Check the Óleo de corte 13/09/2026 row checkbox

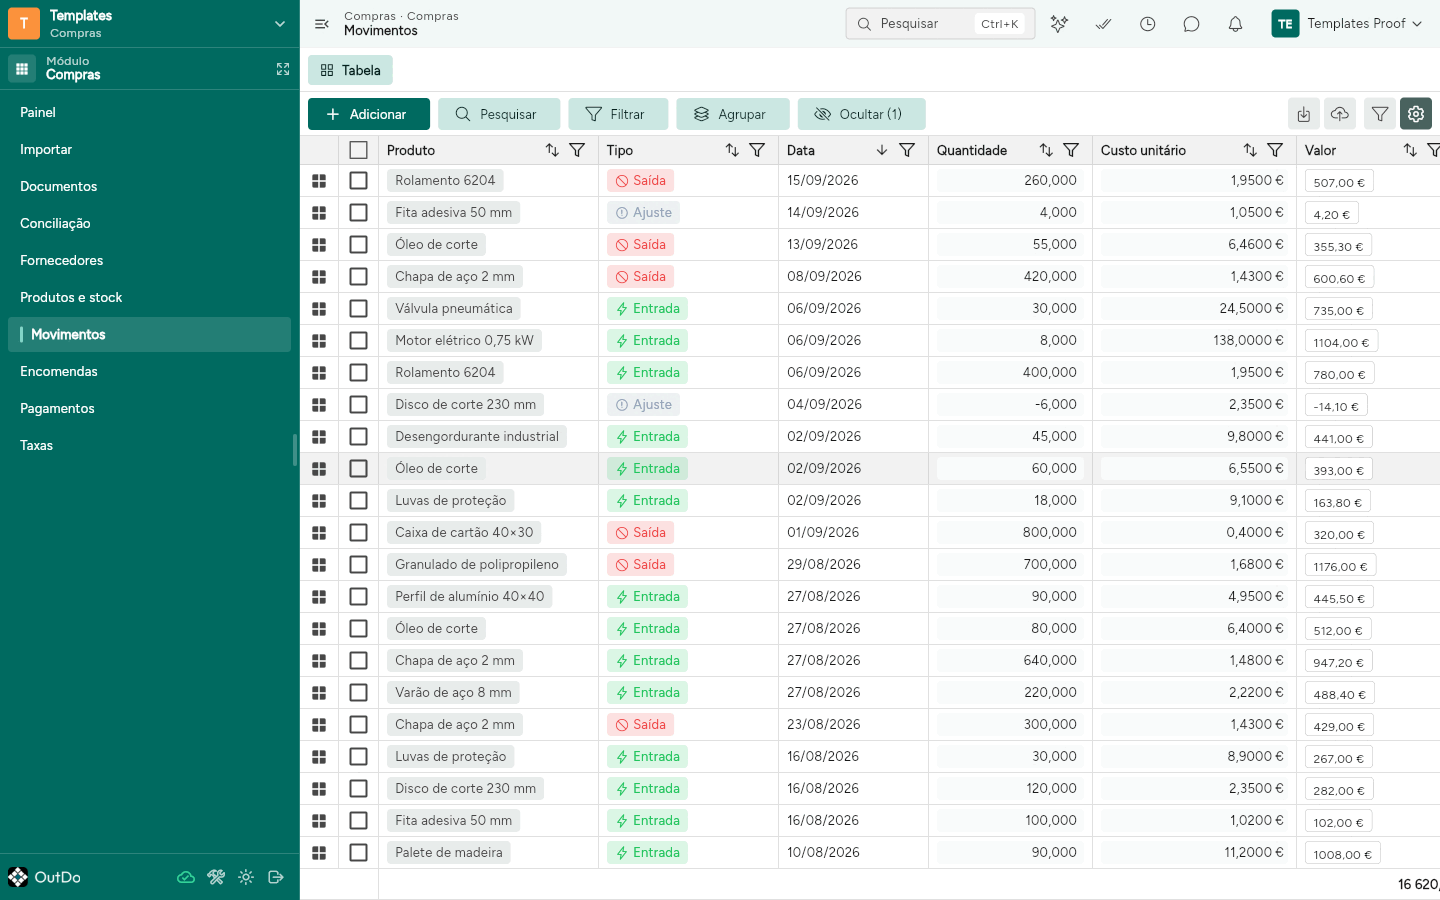click(x=358, y=245)
